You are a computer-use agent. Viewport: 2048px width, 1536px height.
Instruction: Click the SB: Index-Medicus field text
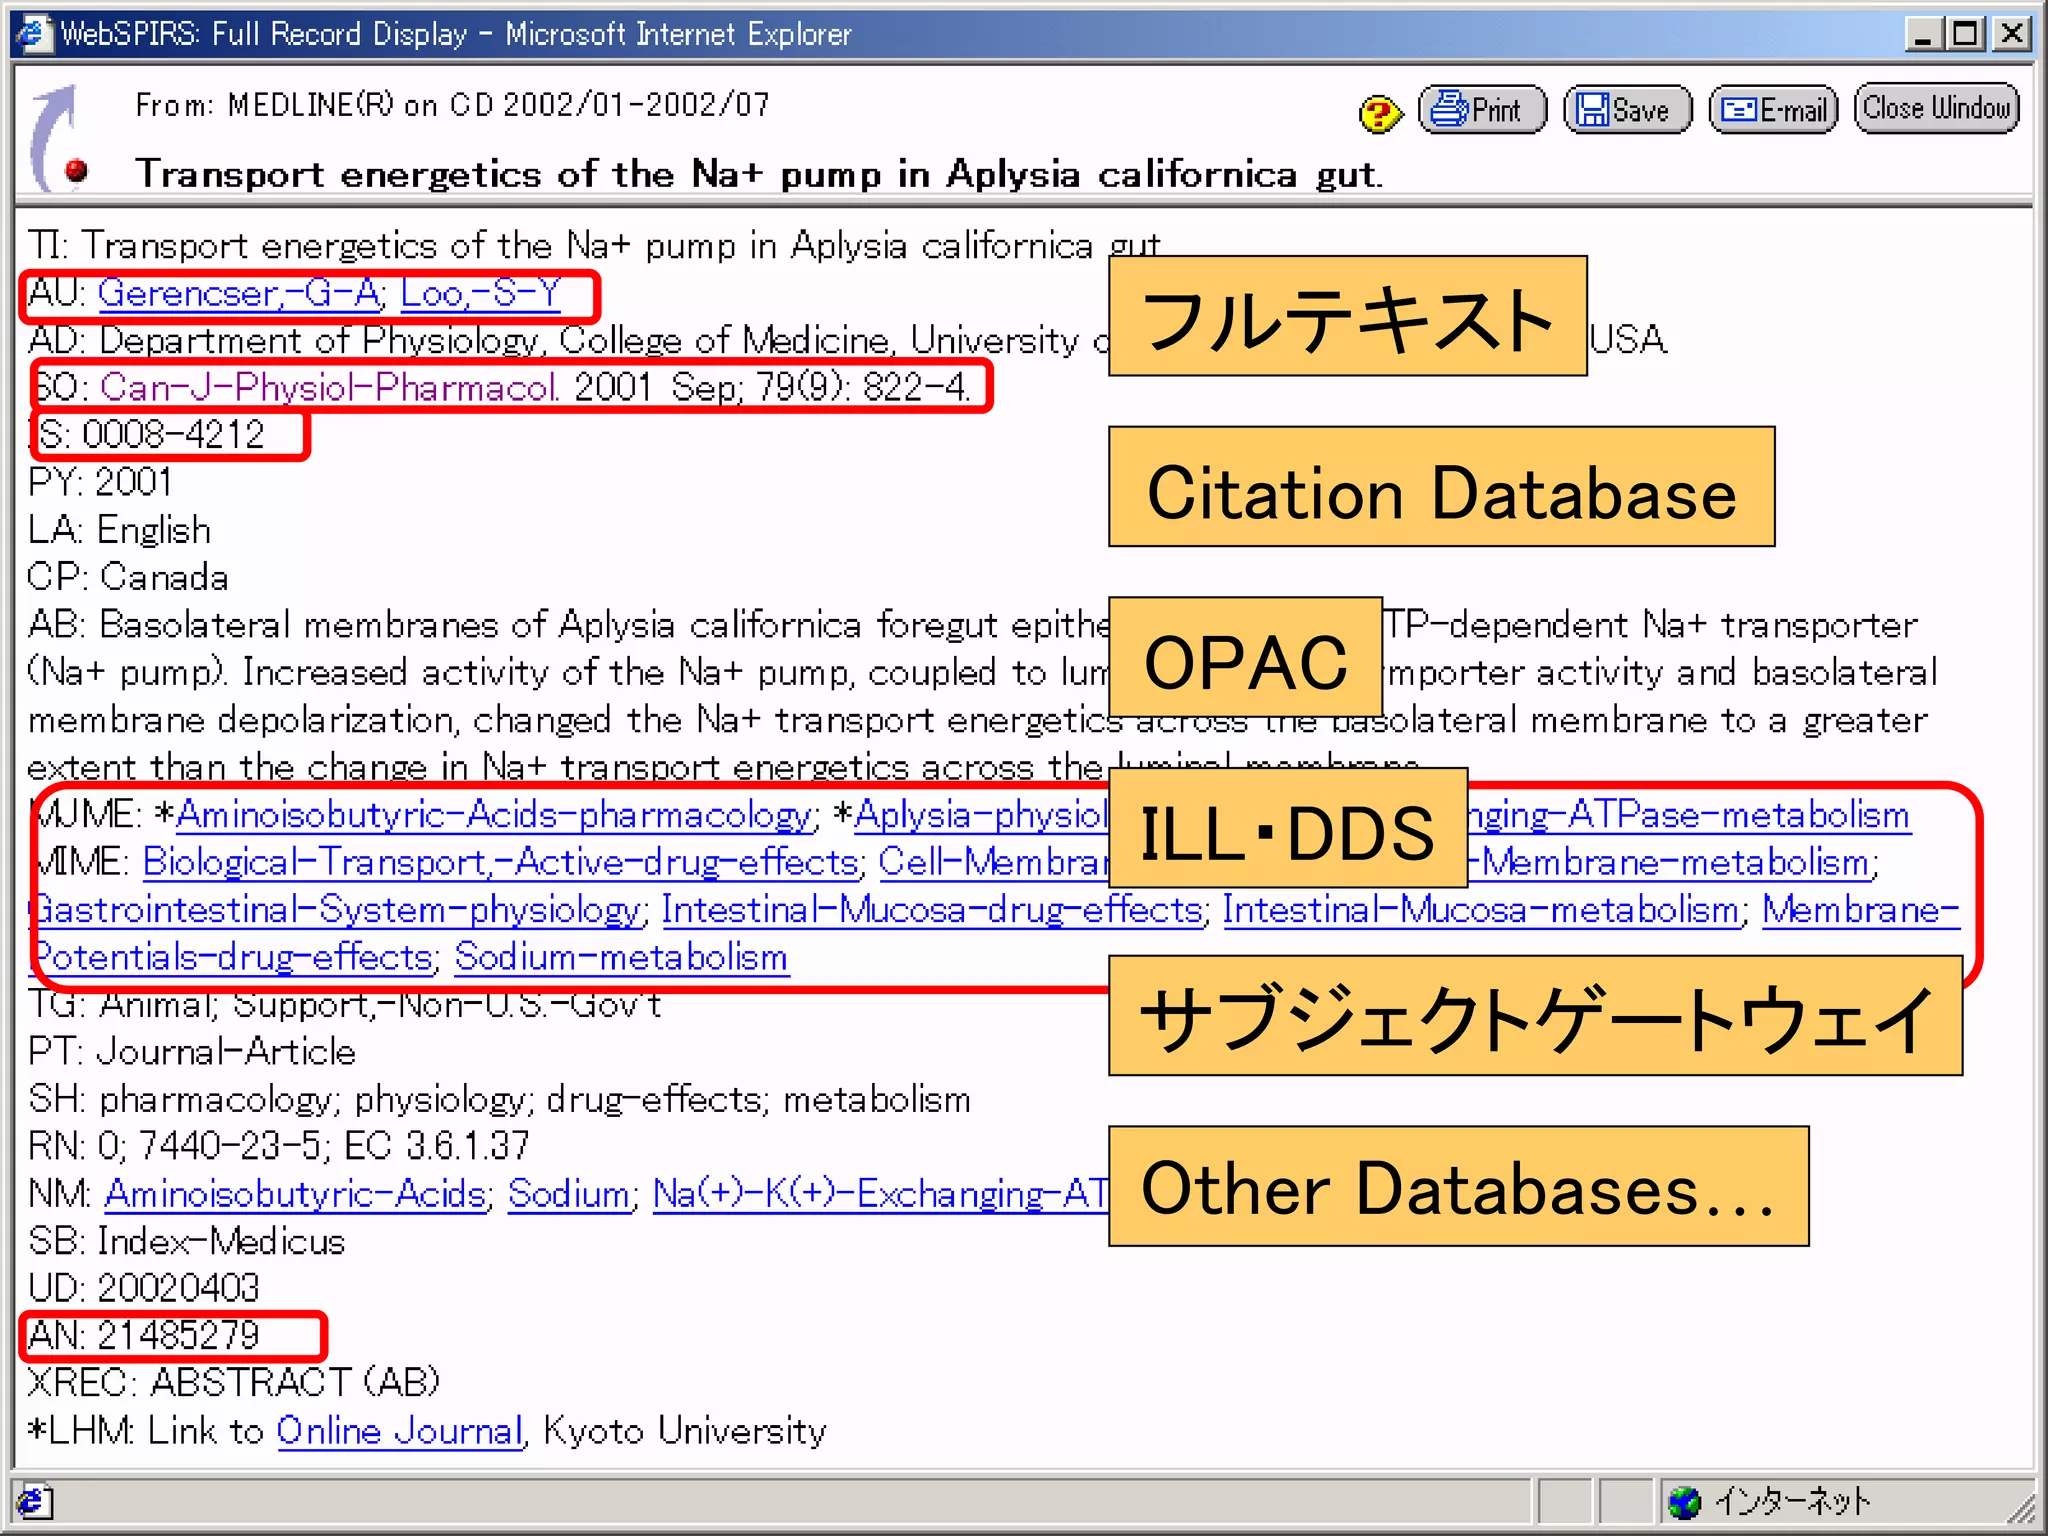[x=187, y=1241]
